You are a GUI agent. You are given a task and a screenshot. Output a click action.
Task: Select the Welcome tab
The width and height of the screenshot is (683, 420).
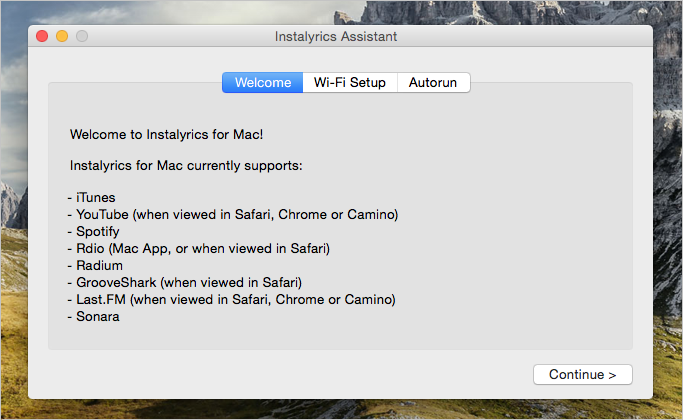pos(262,82)
